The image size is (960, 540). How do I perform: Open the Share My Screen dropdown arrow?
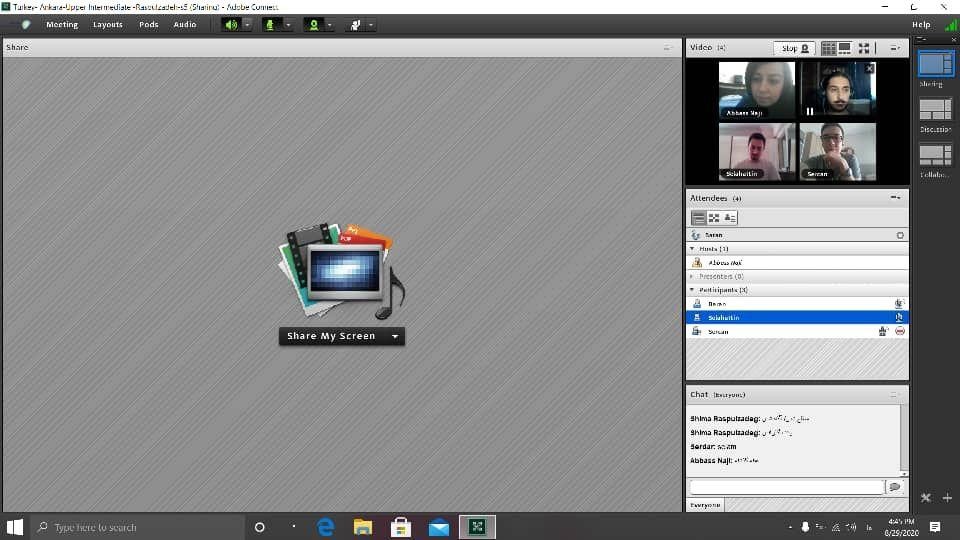(x=395, y=337)
